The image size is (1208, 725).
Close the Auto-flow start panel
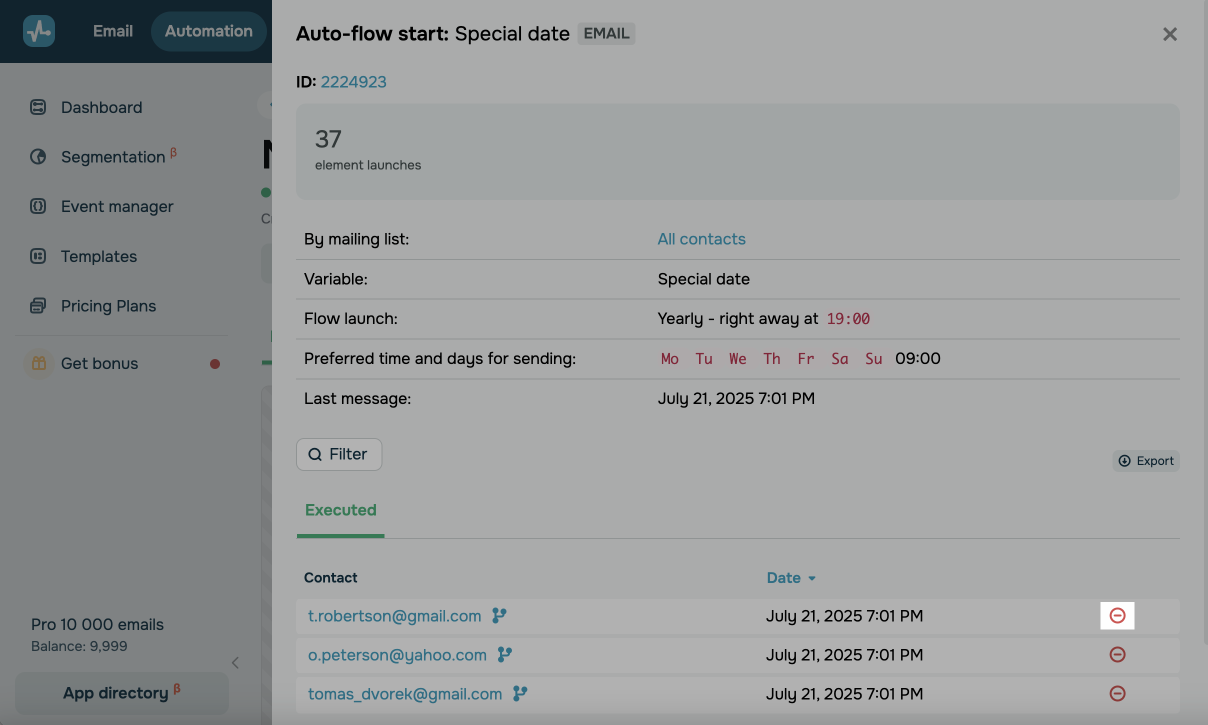coord(1169,34)
